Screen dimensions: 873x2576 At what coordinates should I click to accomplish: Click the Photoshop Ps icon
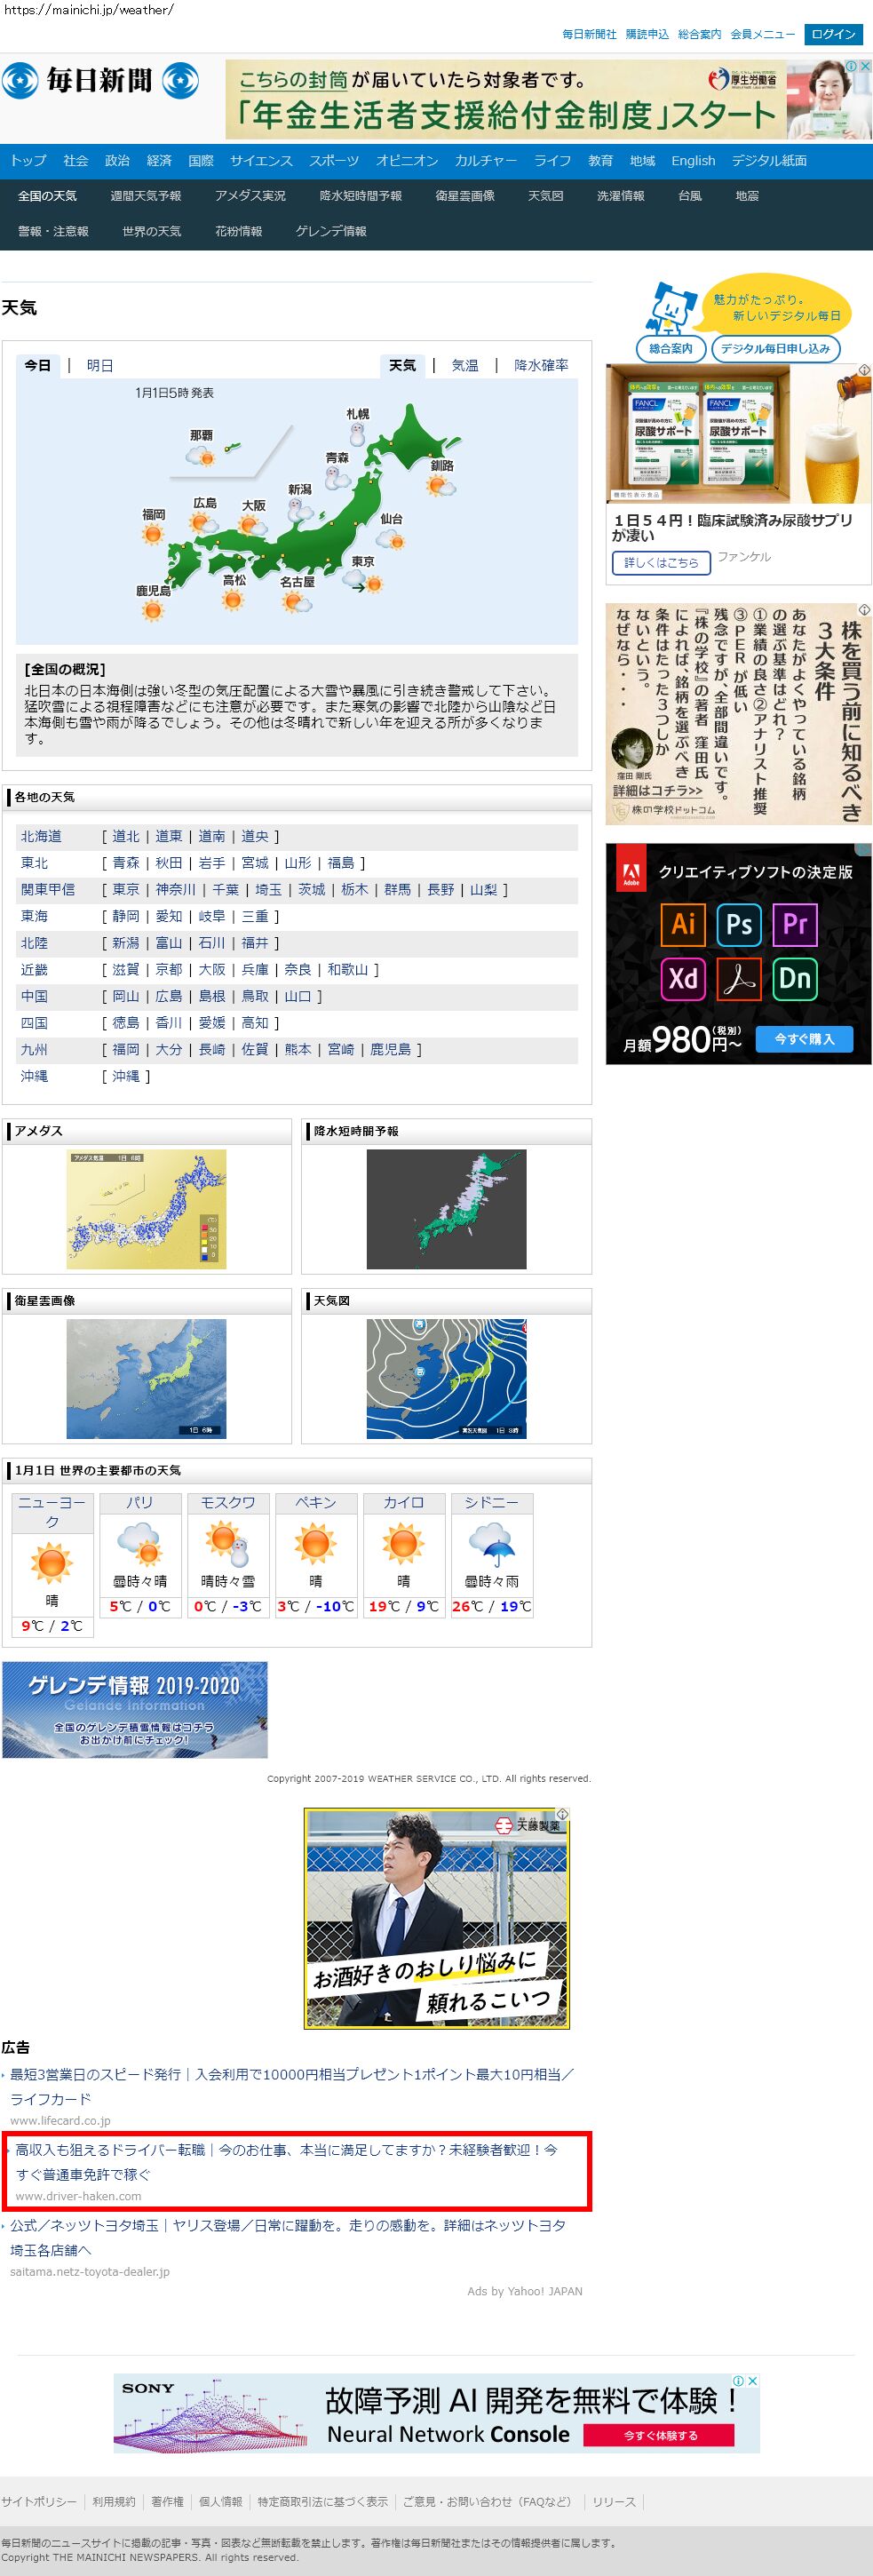[739, 924]
